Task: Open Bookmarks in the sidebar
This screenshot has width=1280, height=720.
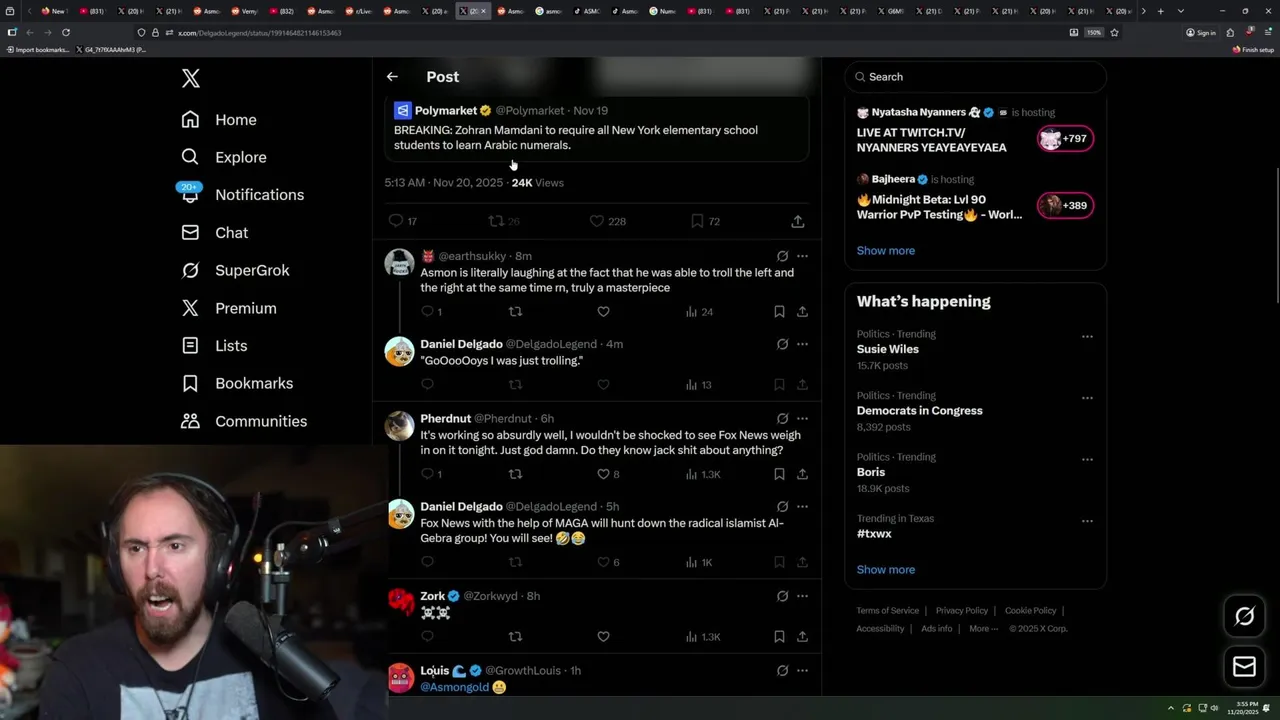Action: [x=237, y=384]
